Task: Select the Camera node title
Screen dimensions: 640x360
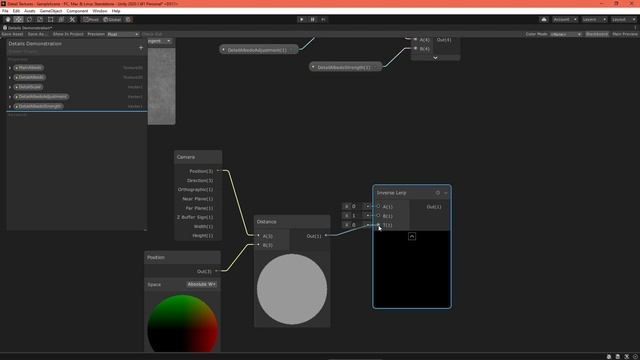Action: coord(186,157)
